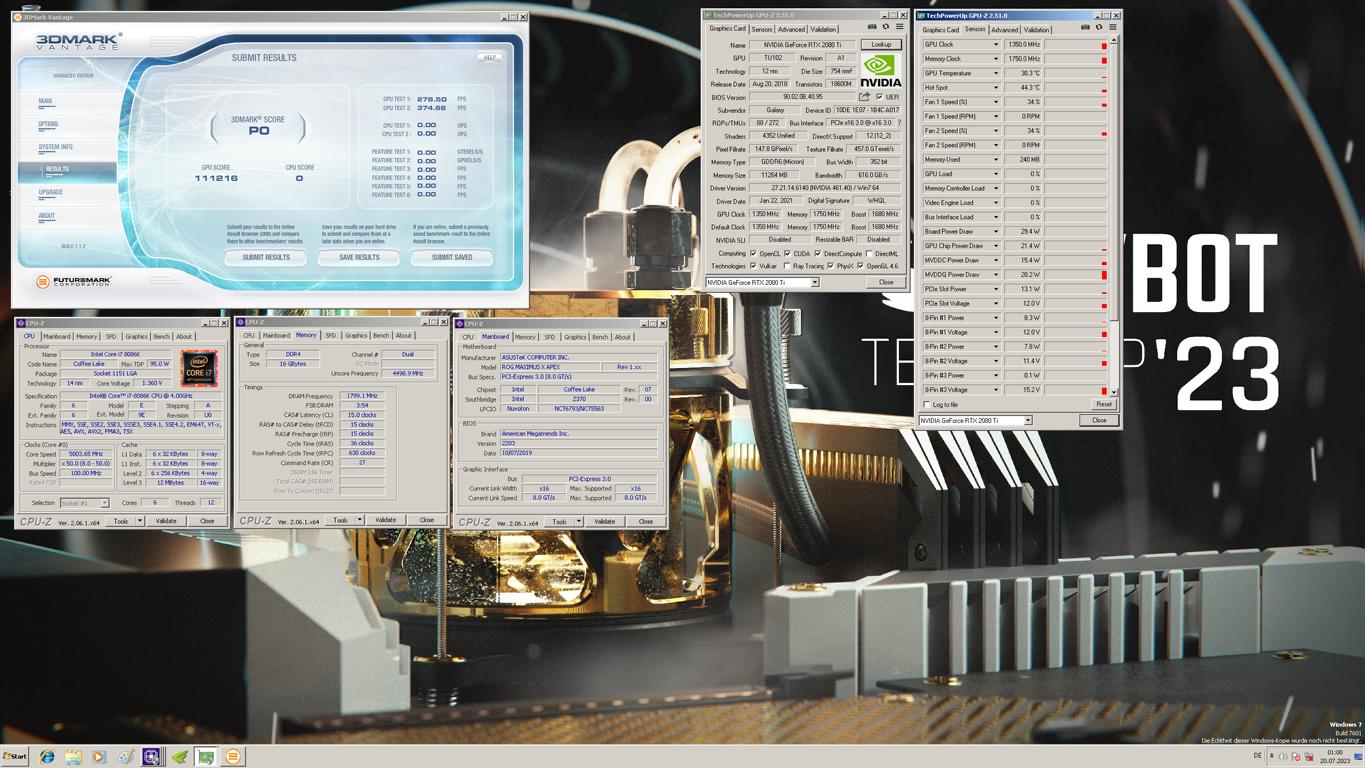The height and width of the screenshot is (768, 1365).
Task: Toggle PhysX checkbox in GPU-Z
Action: coord(830,266)
